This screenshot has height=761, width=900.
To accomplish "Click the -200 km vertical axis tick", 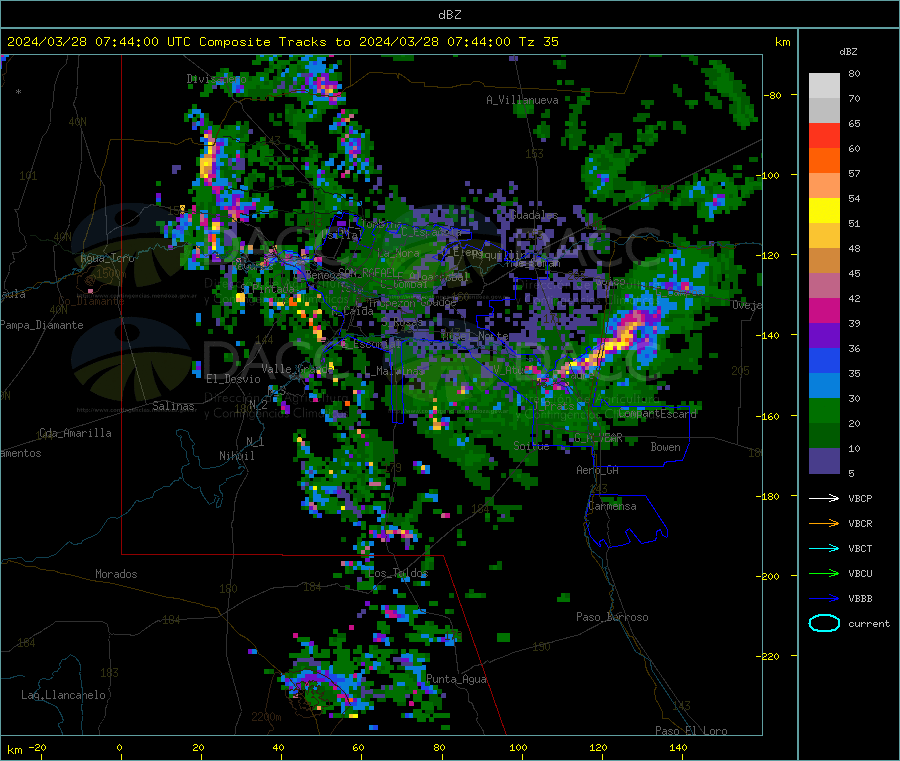I will (x=769, y=576).
